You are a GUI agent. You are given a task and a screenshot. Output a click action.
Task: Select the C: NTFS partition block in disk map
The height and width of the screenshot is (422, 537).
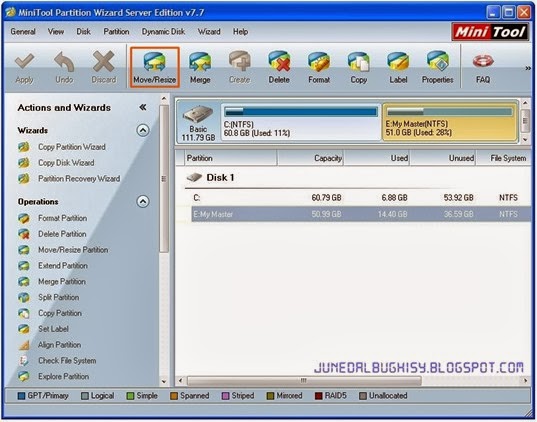301,122
